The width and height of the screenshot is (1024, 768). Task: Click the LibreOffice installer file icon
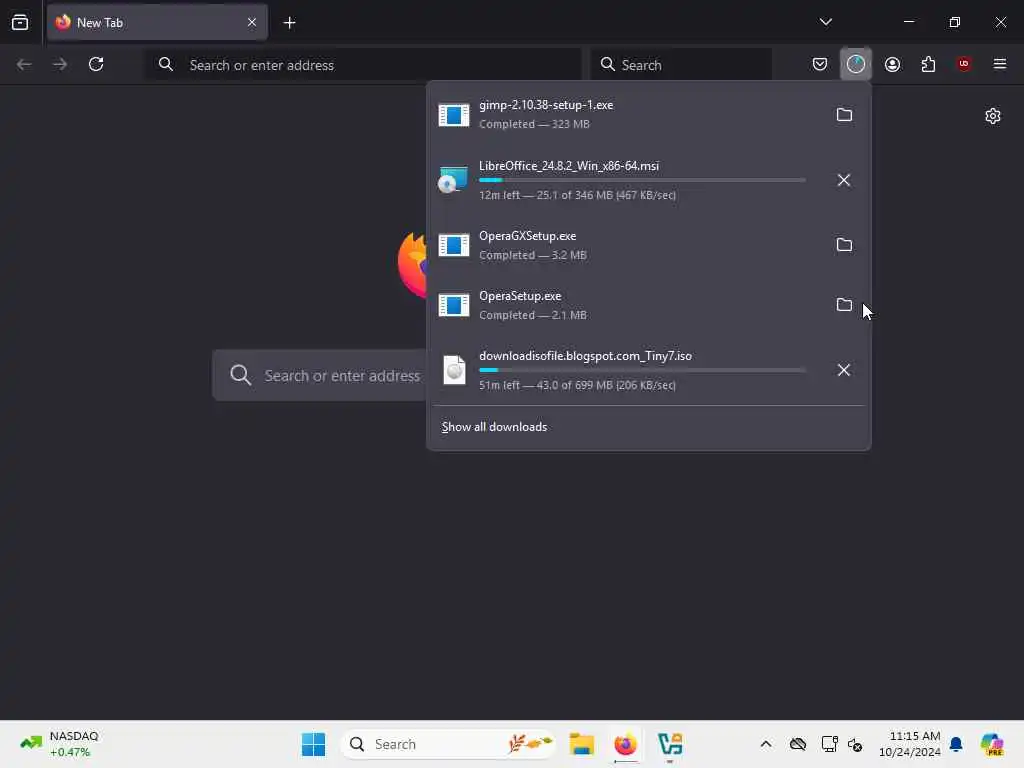point(454,180)
